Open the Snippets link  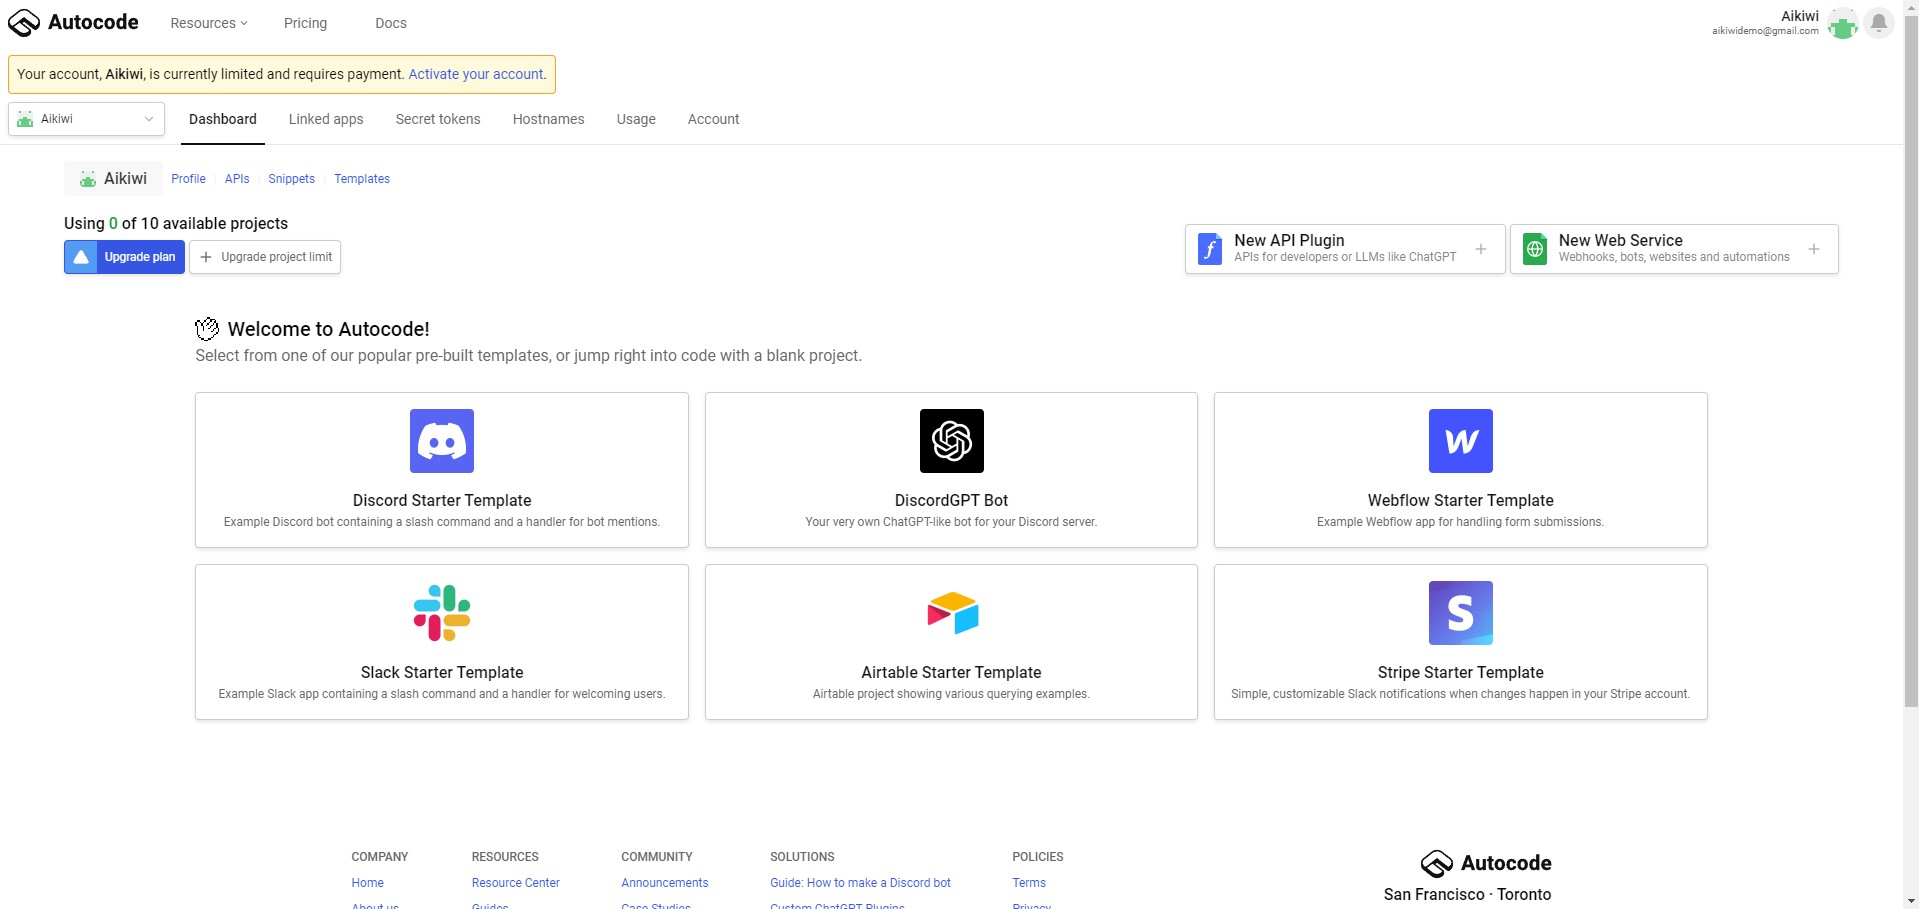(x=291, y=179)
